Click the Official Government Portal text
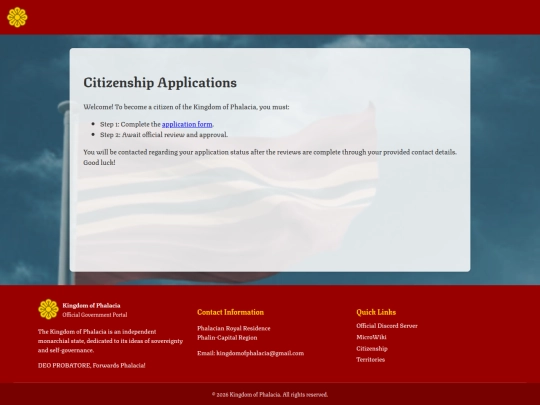The image size is (540, 405). (x=95, y=315)
